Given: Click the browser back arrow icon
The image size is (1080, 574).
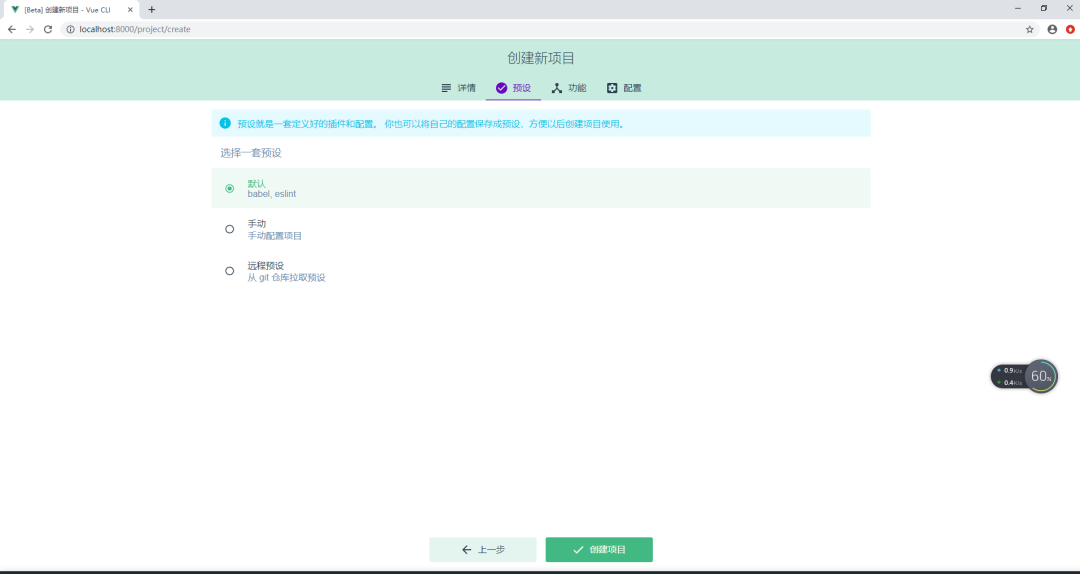Looking at the screenshot, I should [12, 29].
